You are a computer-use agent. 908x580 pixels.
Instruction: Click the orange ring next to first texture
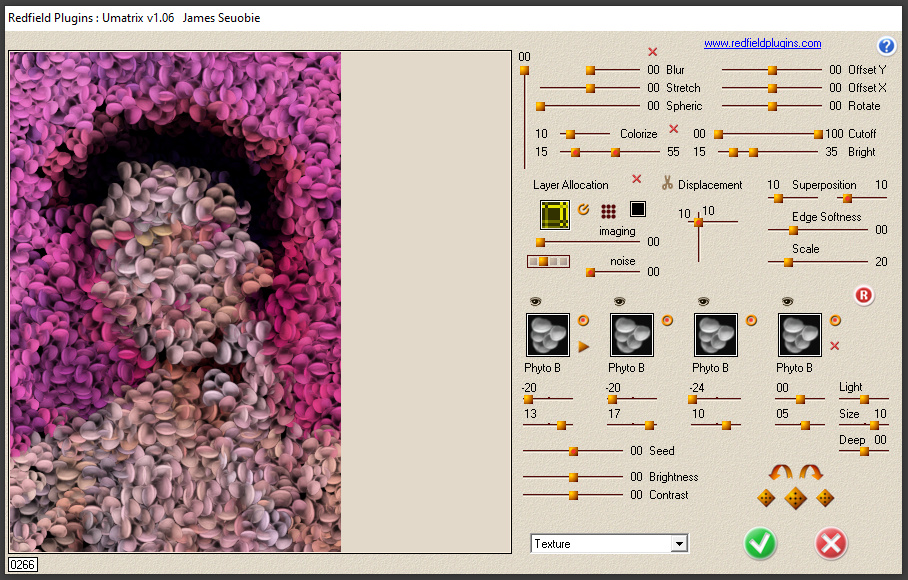[x=583, y=320]
